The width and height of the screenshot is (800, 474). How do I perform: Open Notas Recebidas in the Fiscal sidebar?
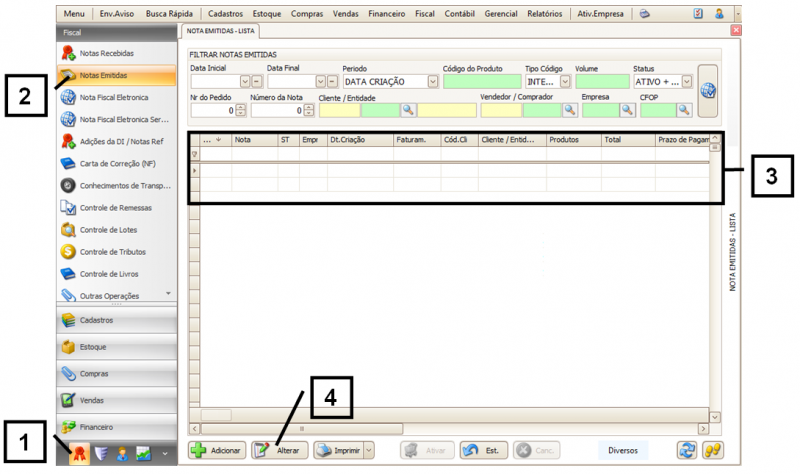point(105,52)
